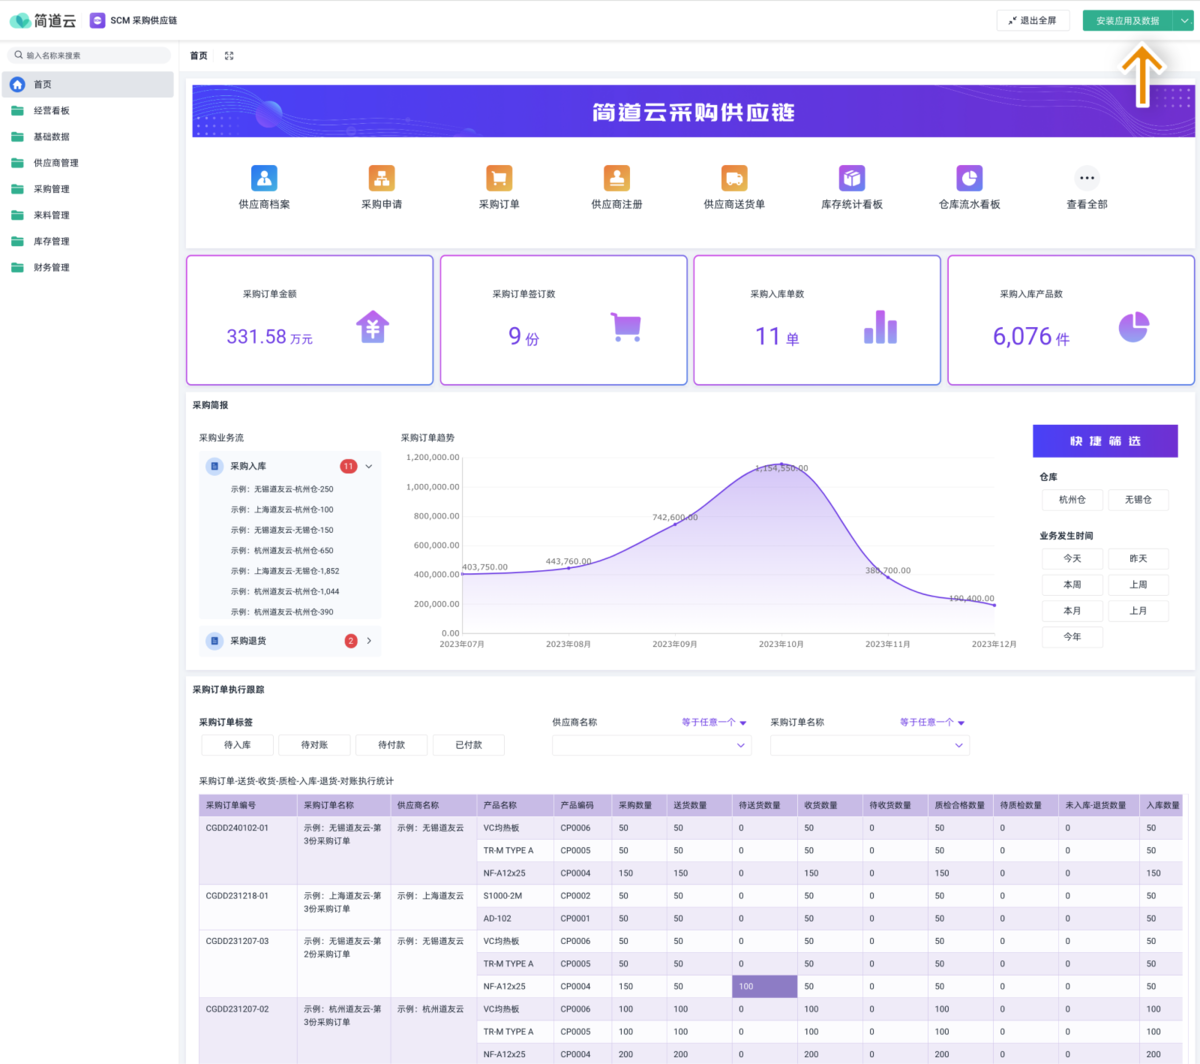Open the 供应商档案 shortcut icon

click(x=264, y=178)
